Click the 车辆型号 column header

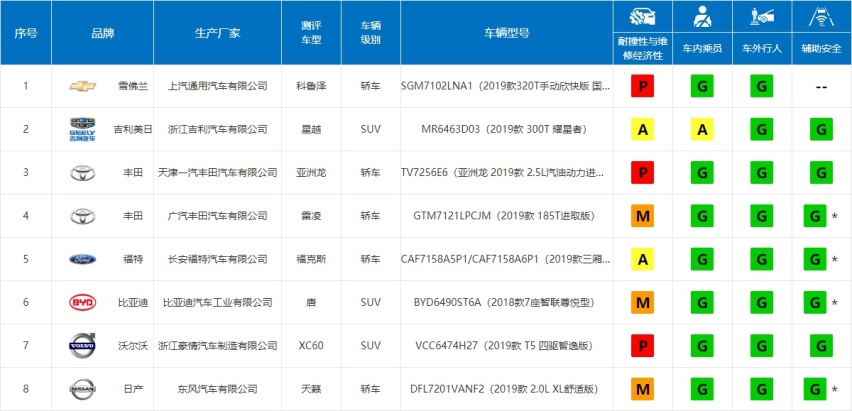coord(506,33)
